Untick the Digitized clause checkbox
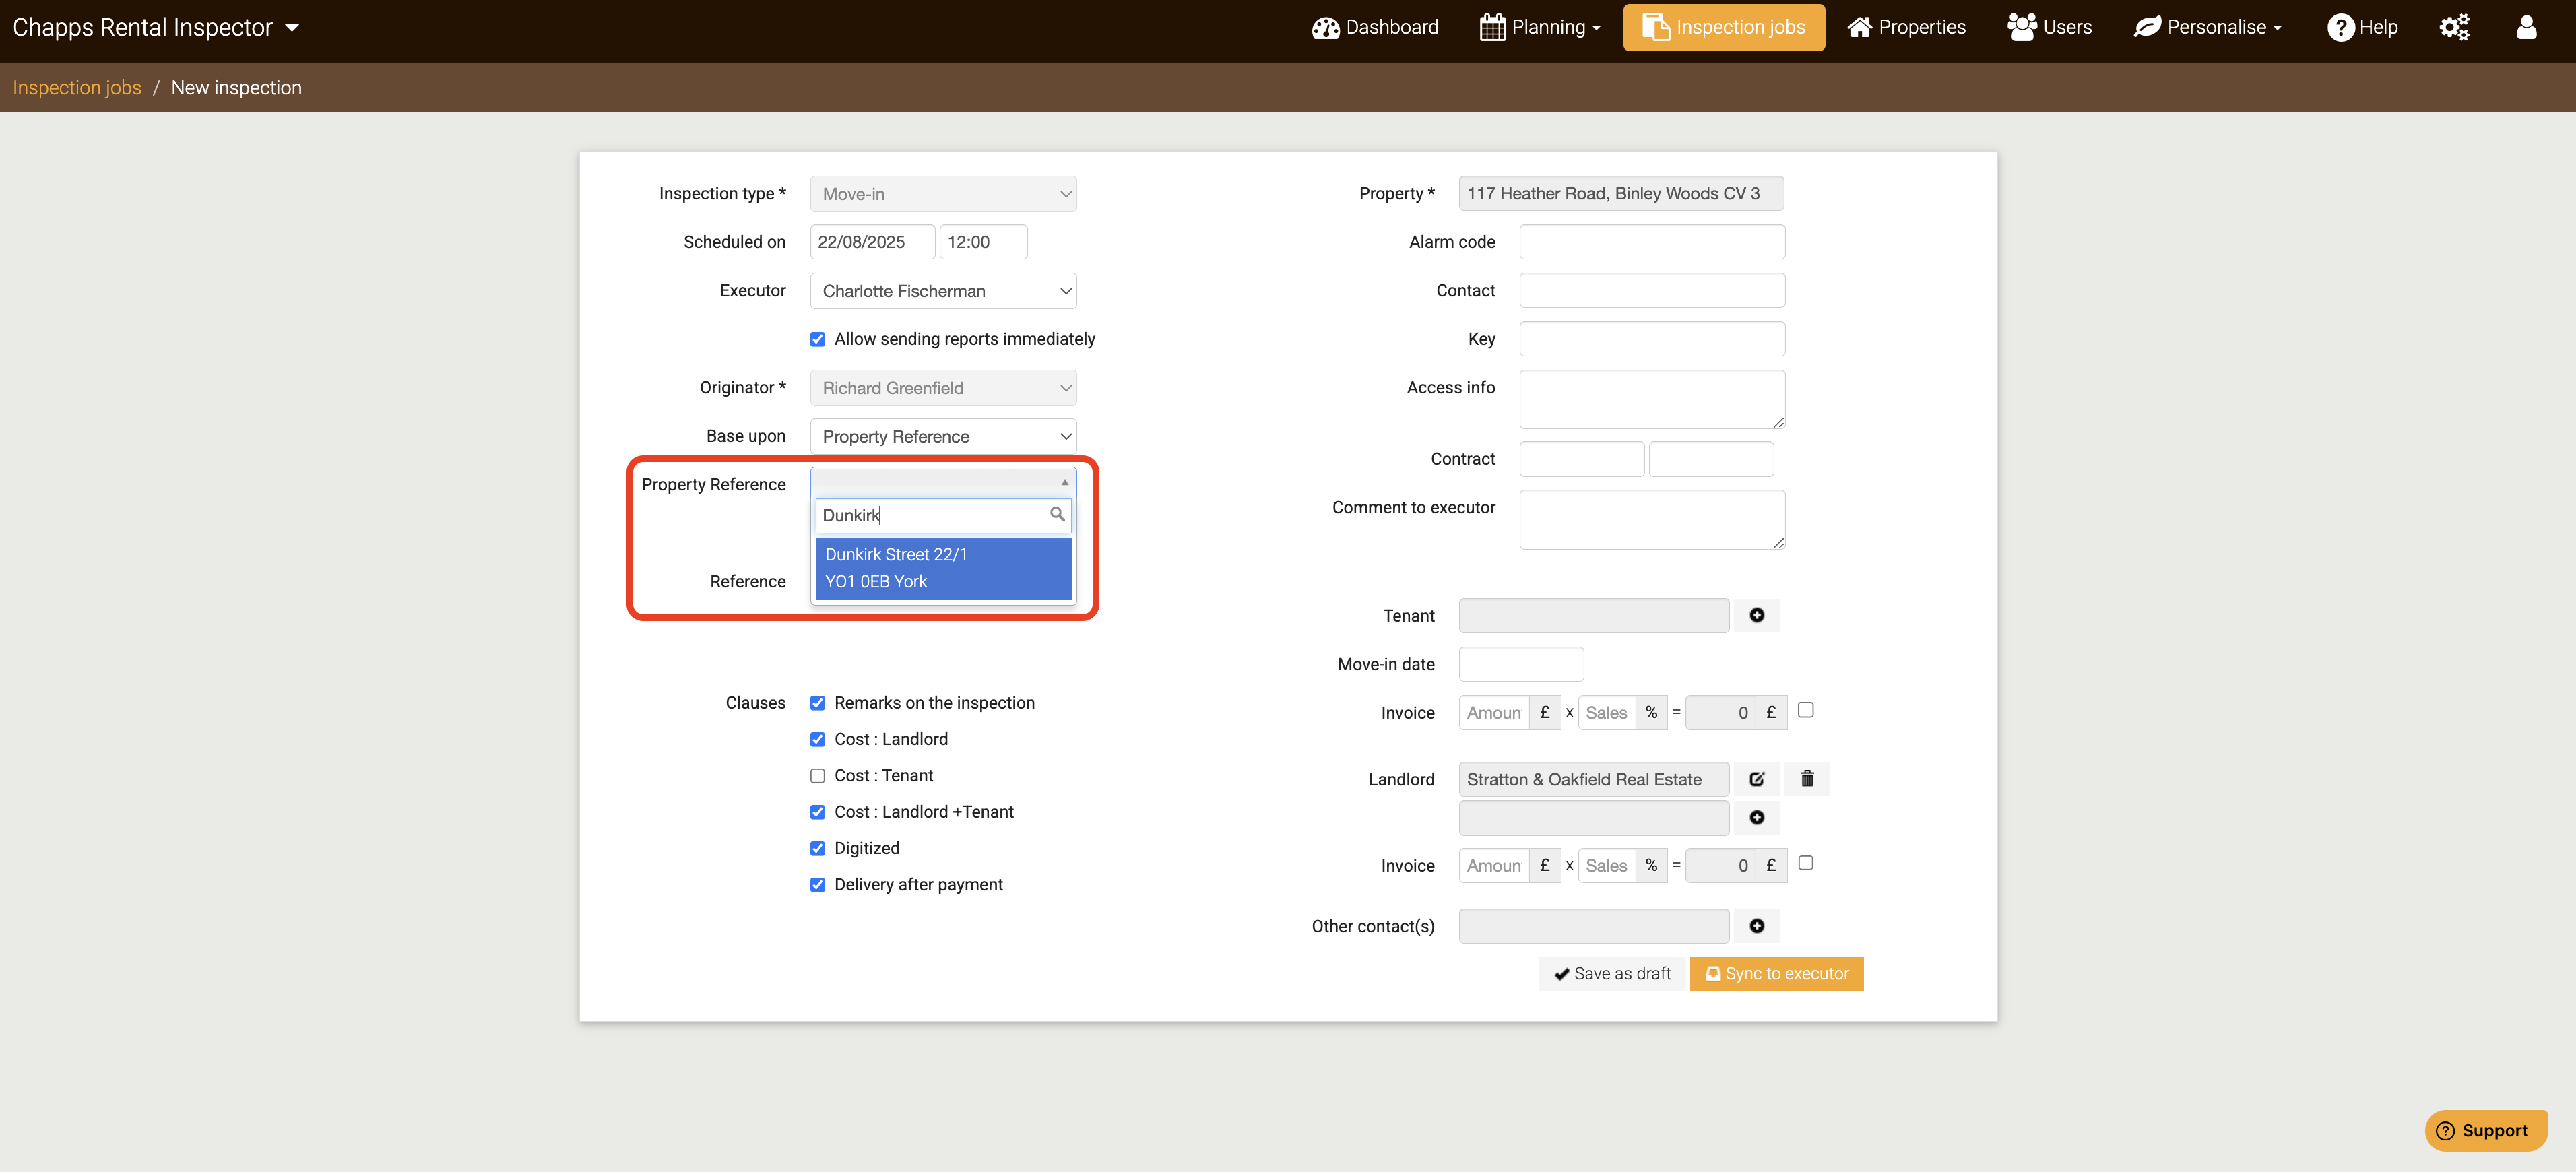Screen dimensions: 2576x1172 tap(817, 848)
